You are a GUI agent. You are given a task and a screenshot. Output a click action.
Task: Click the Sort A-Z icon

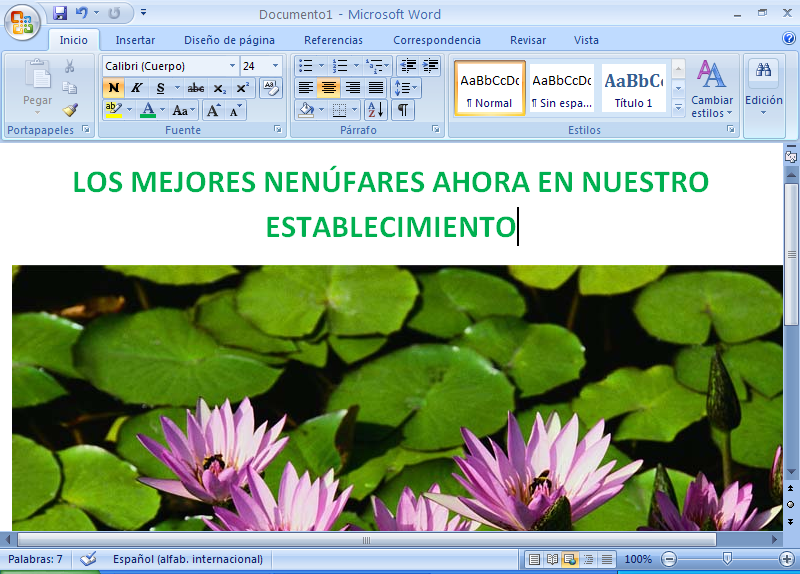click(x=375, y=110)
